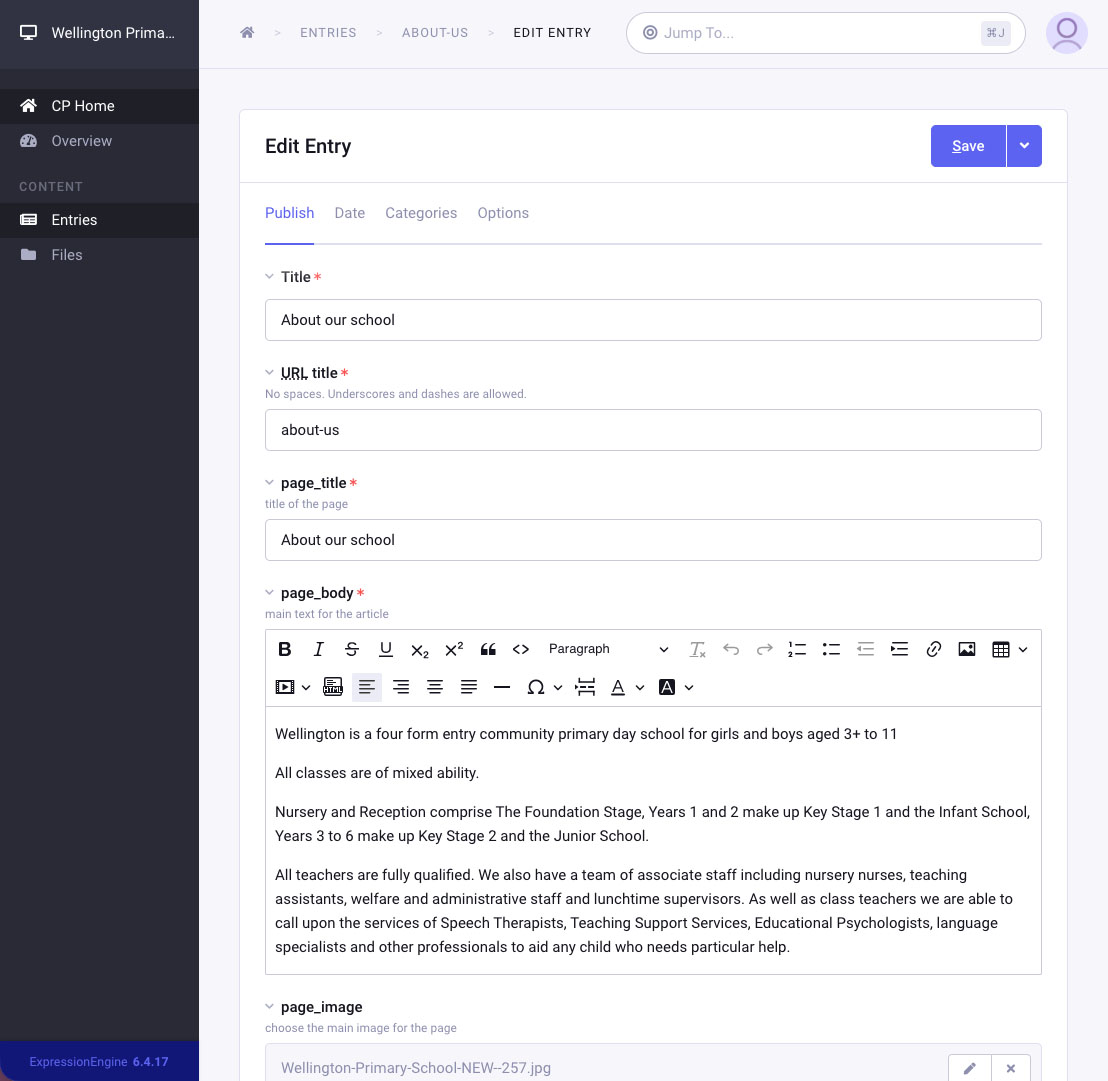Click the home breadcrumb icon
The height and width of the screenshot is (1081, 1108).
(x=247, y=33)
